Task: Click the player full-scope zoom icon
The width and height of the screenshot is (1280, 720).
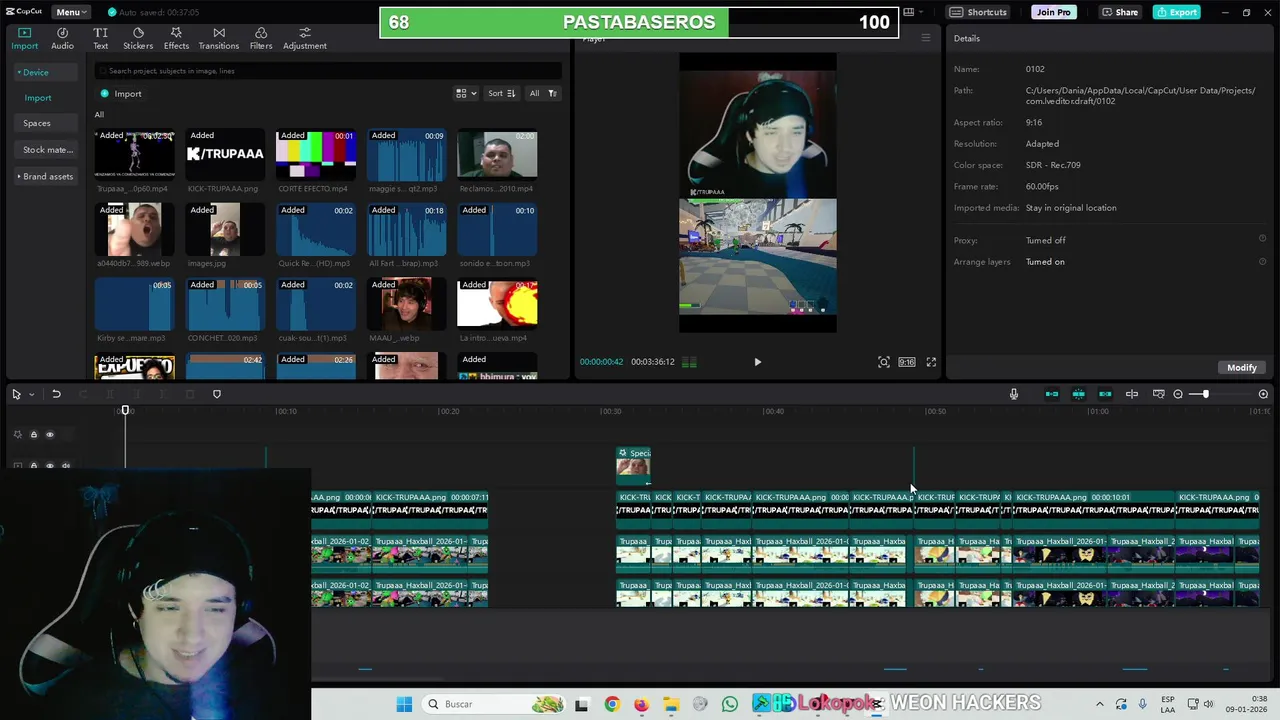Action: pyautogui.click(x=883, y=362)
